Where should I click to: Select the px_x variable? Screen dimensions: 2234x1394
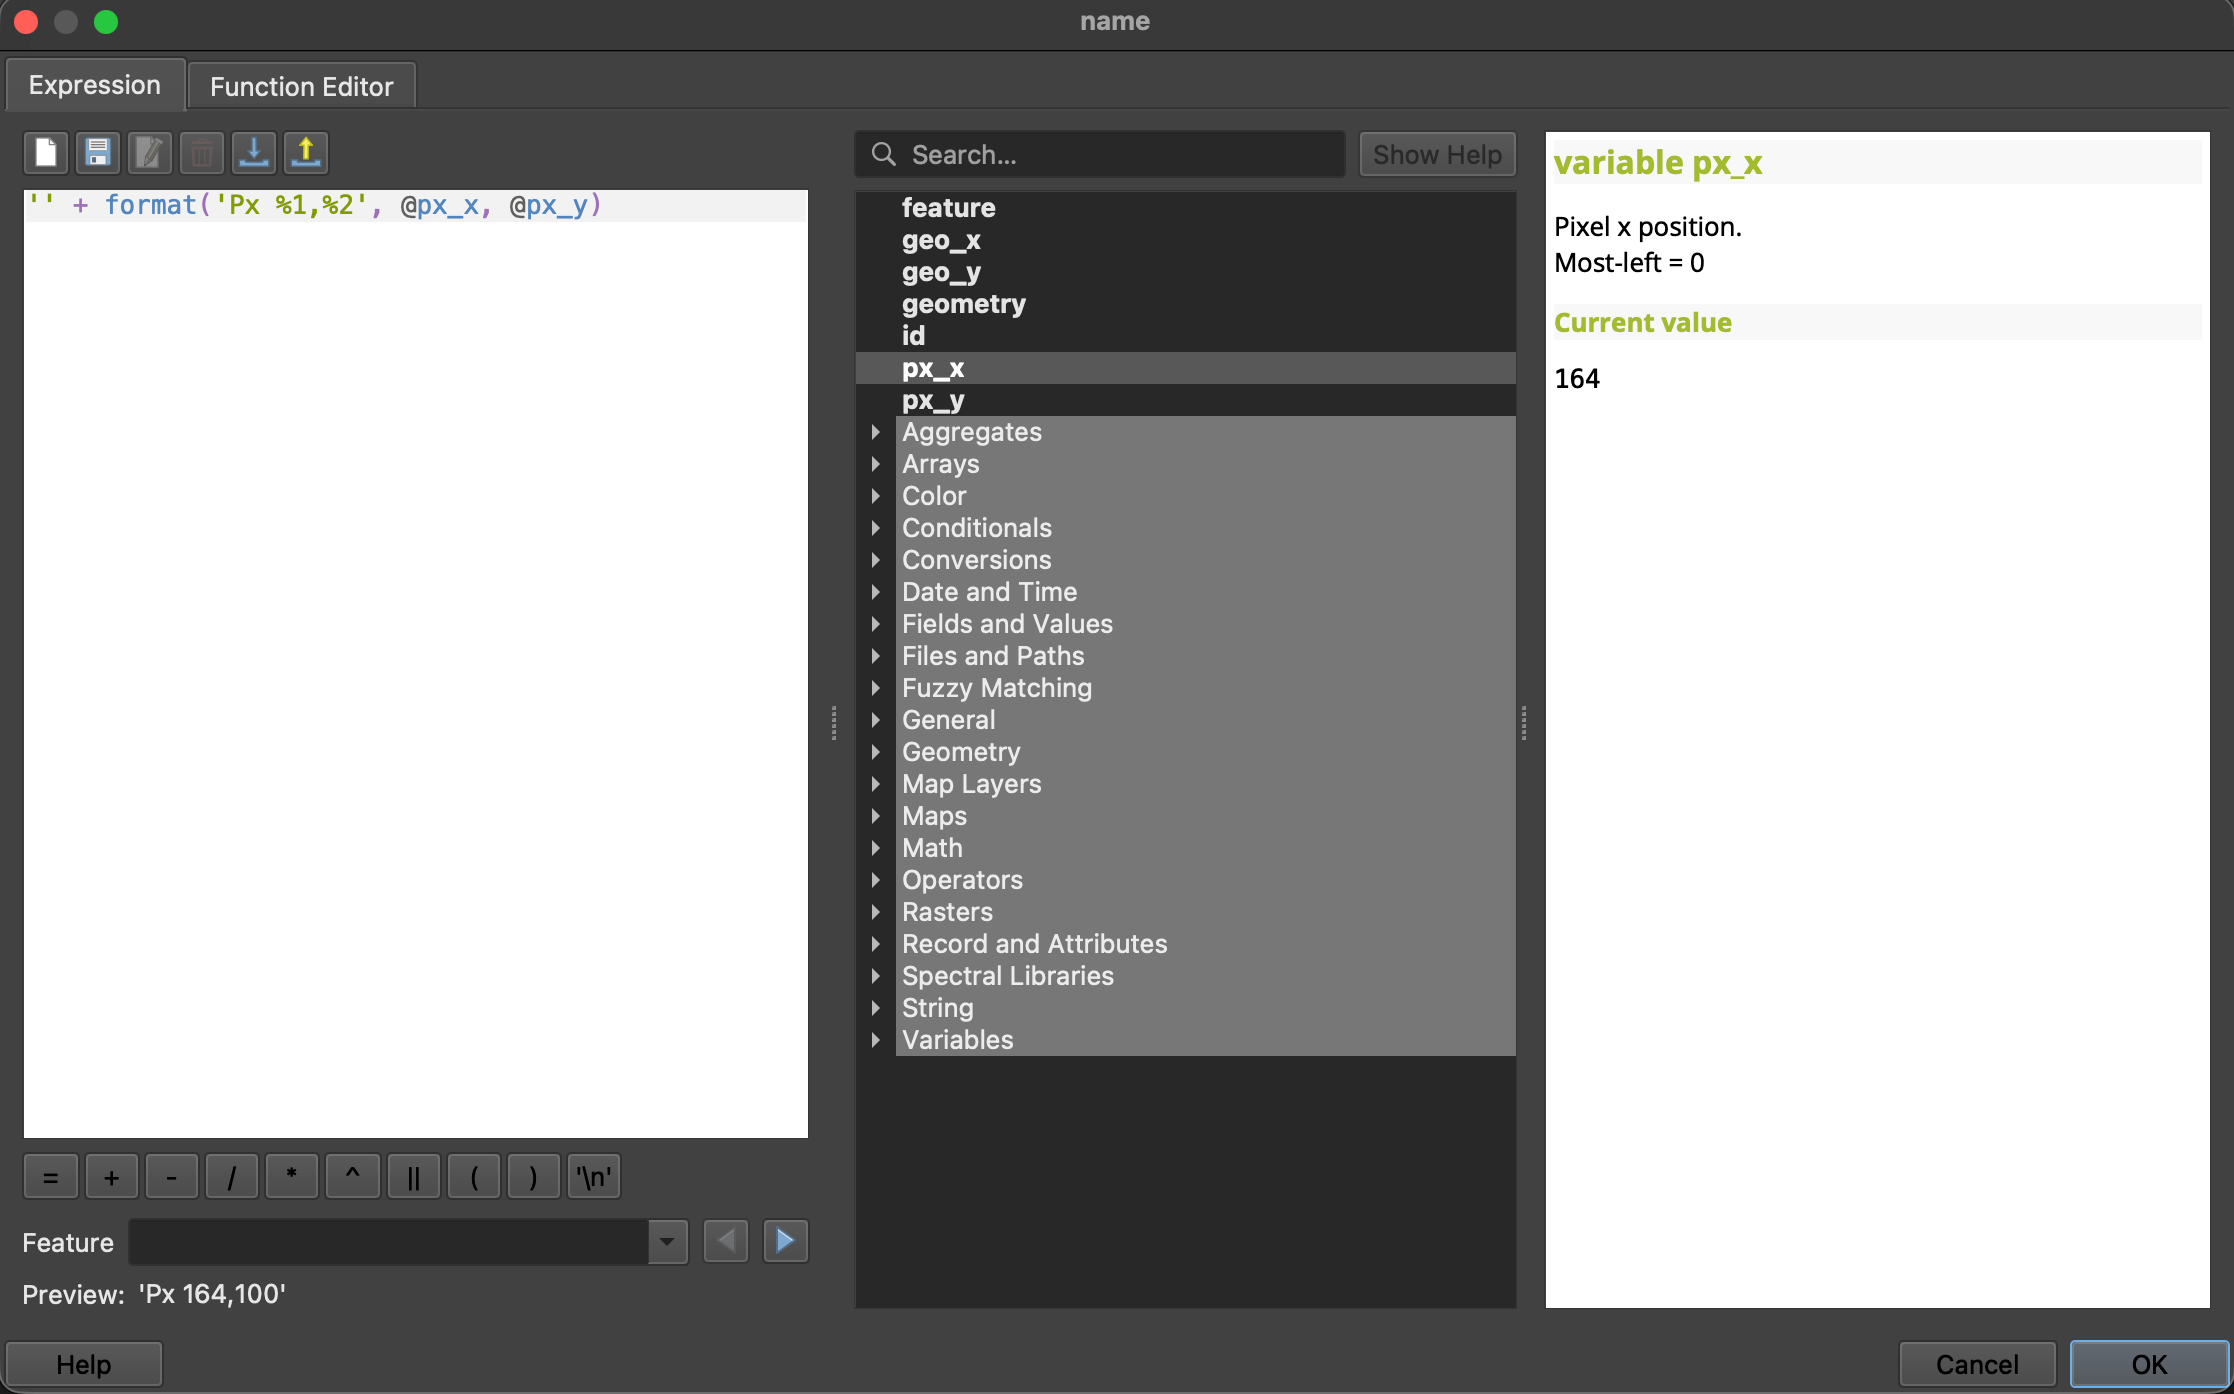pyautogui.click(x=1186, y=368)
